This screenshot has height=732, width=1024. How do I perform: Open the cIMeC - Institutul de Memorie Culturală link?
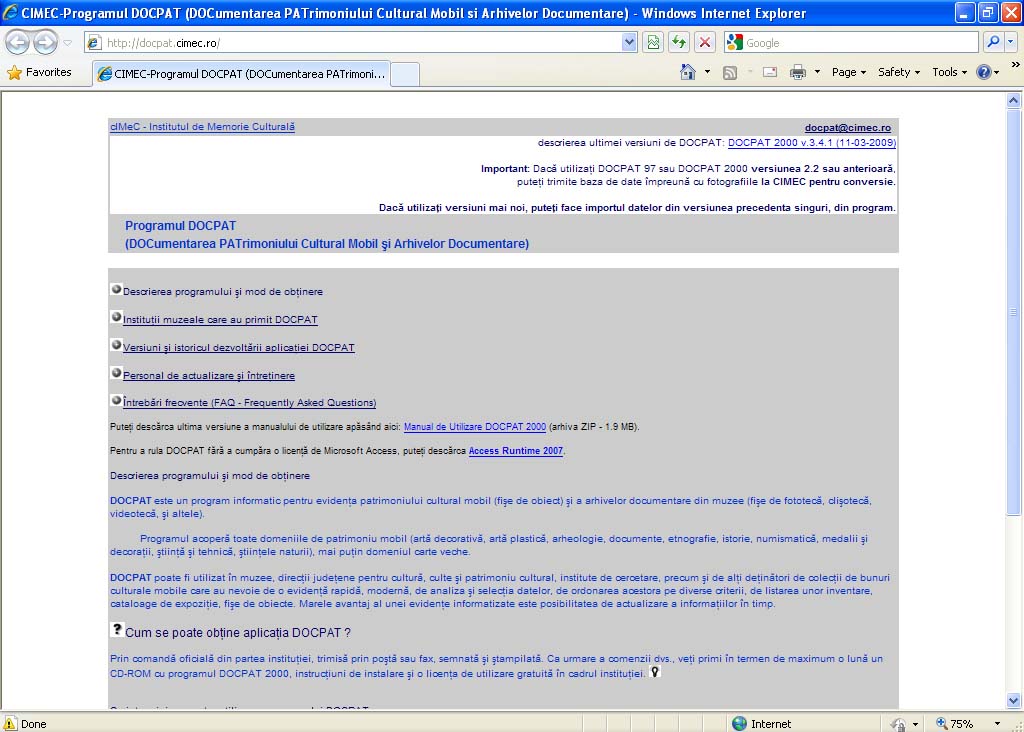[202, 127]
